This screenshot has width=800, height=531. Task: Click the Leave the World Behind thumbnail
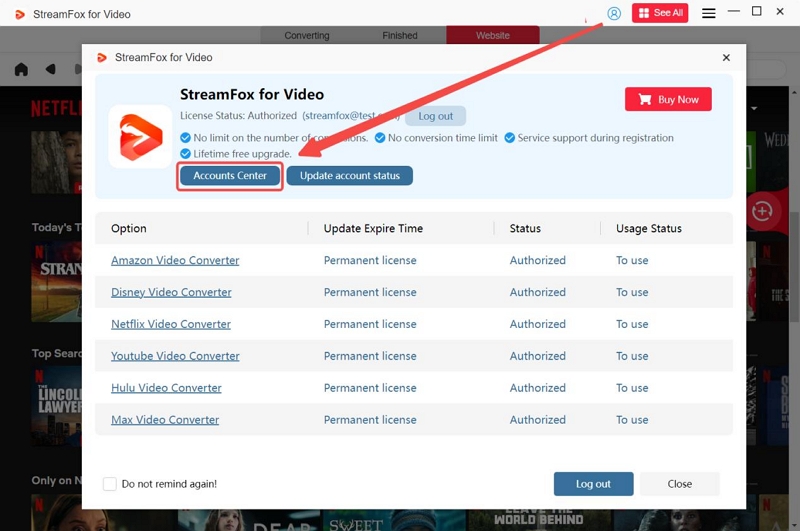539,520
